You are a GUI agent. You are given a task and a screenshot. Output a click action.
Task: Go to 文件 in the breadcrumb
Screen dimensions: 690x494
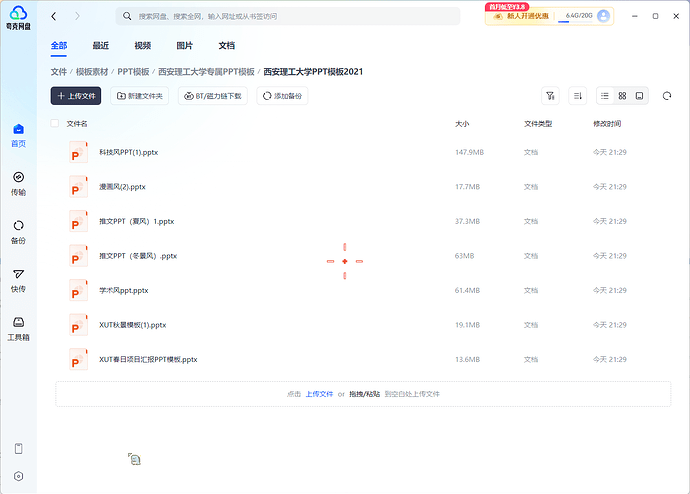pos(59,72)
